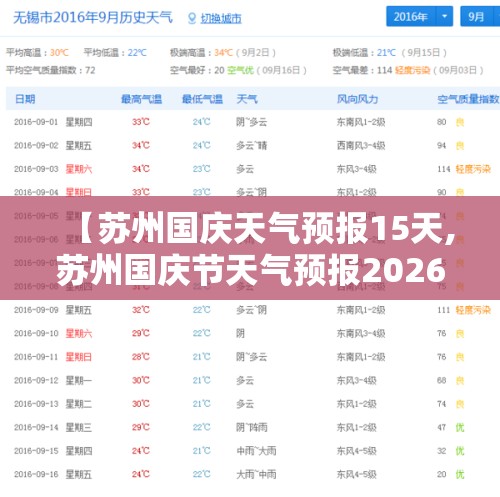
Task: Click 星期六 in the 2016-09-10 row
Action: 79,333
